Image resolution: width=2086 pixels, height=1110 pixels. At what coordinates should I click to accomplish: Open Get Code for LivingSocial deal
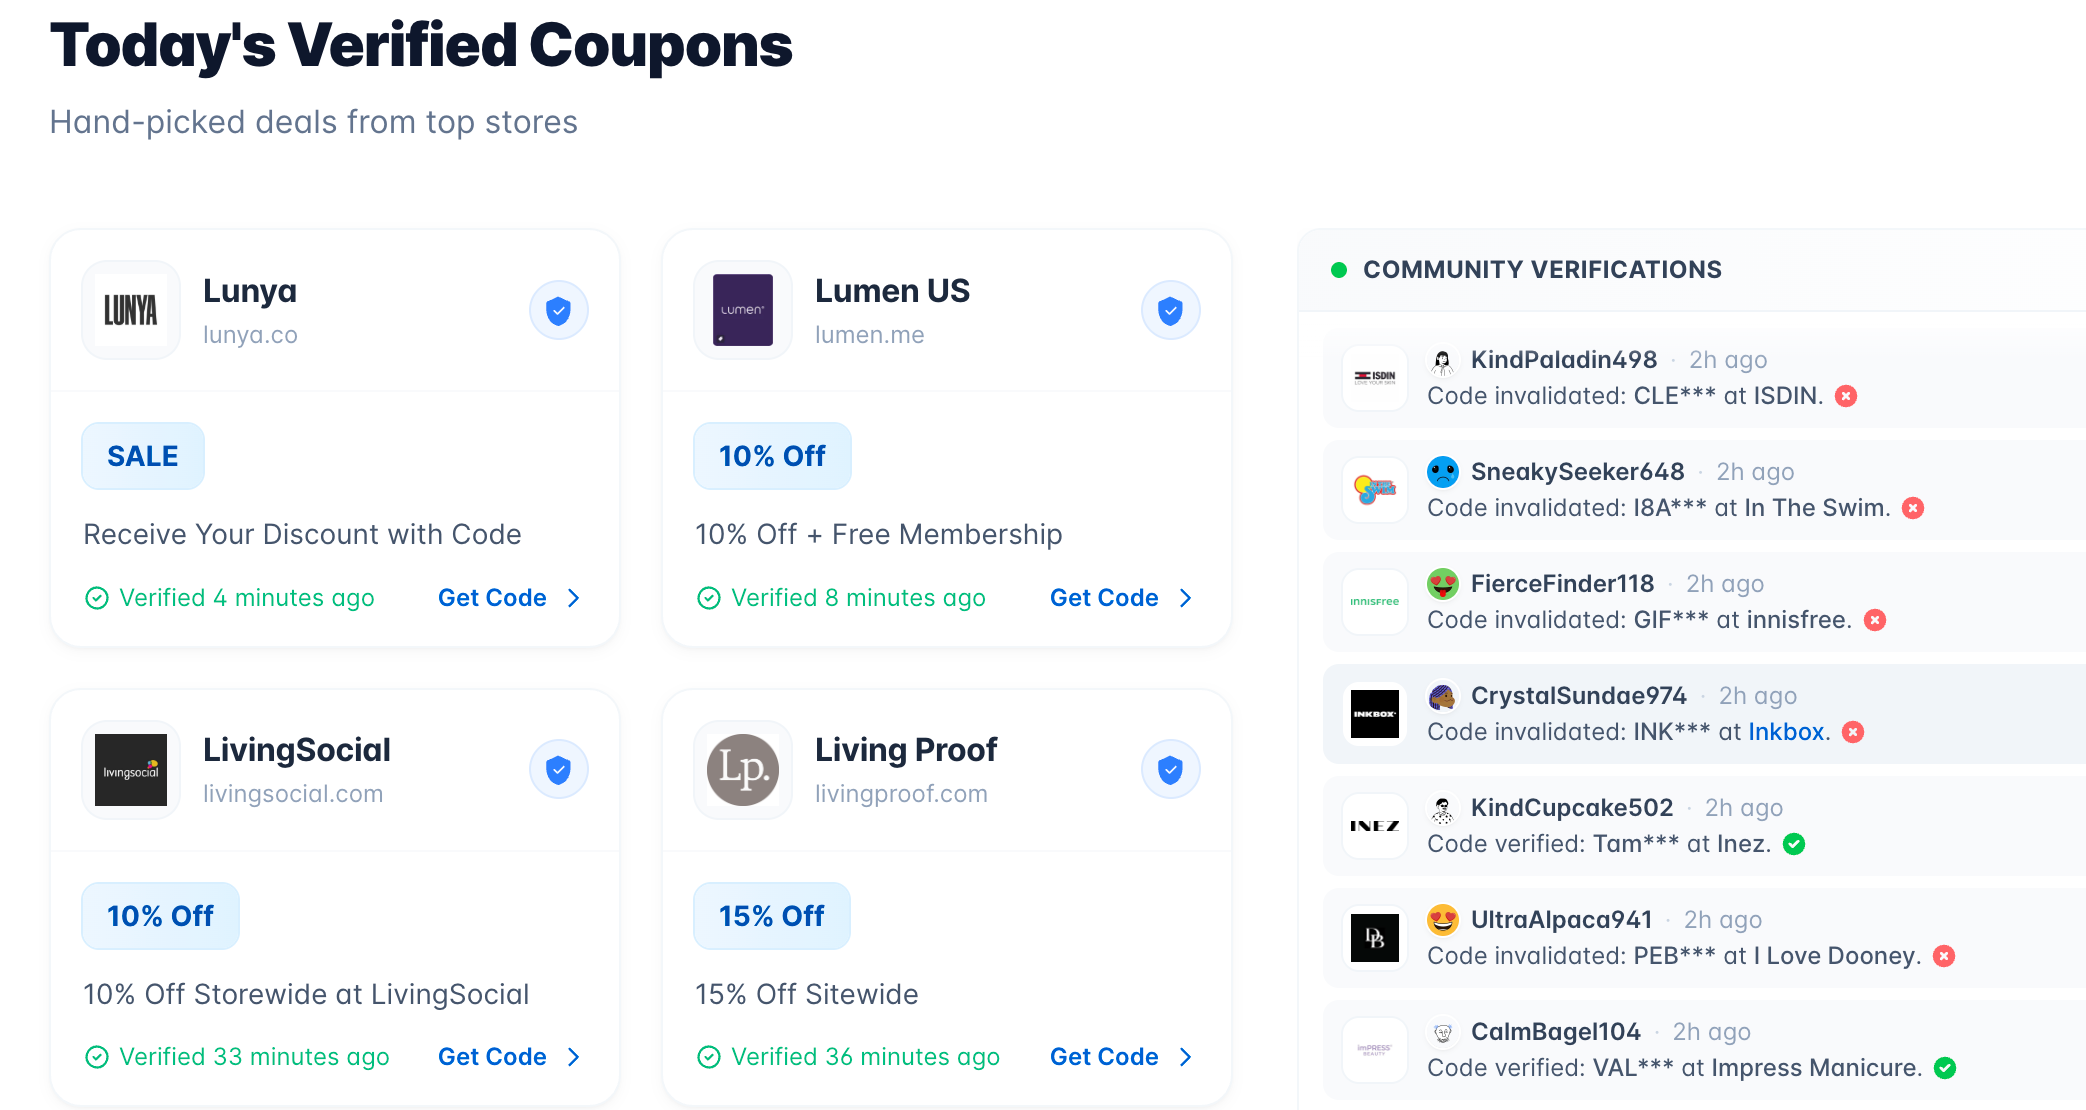coord(508,1057)
